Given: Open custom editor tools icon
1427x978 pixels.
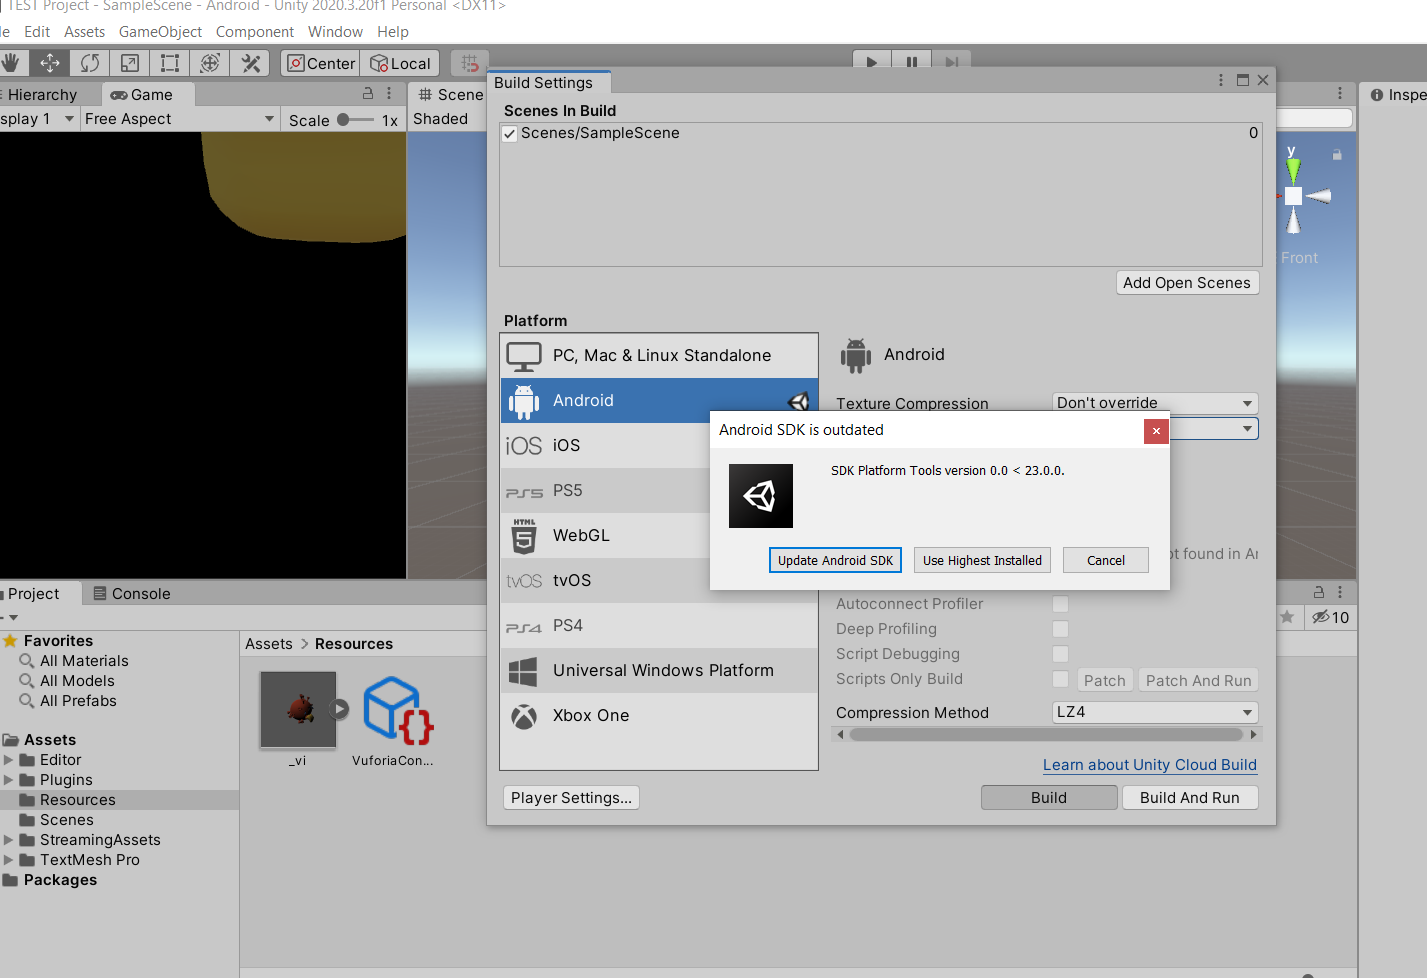Looking at the screenshot, I should click(x=251, y=63).
